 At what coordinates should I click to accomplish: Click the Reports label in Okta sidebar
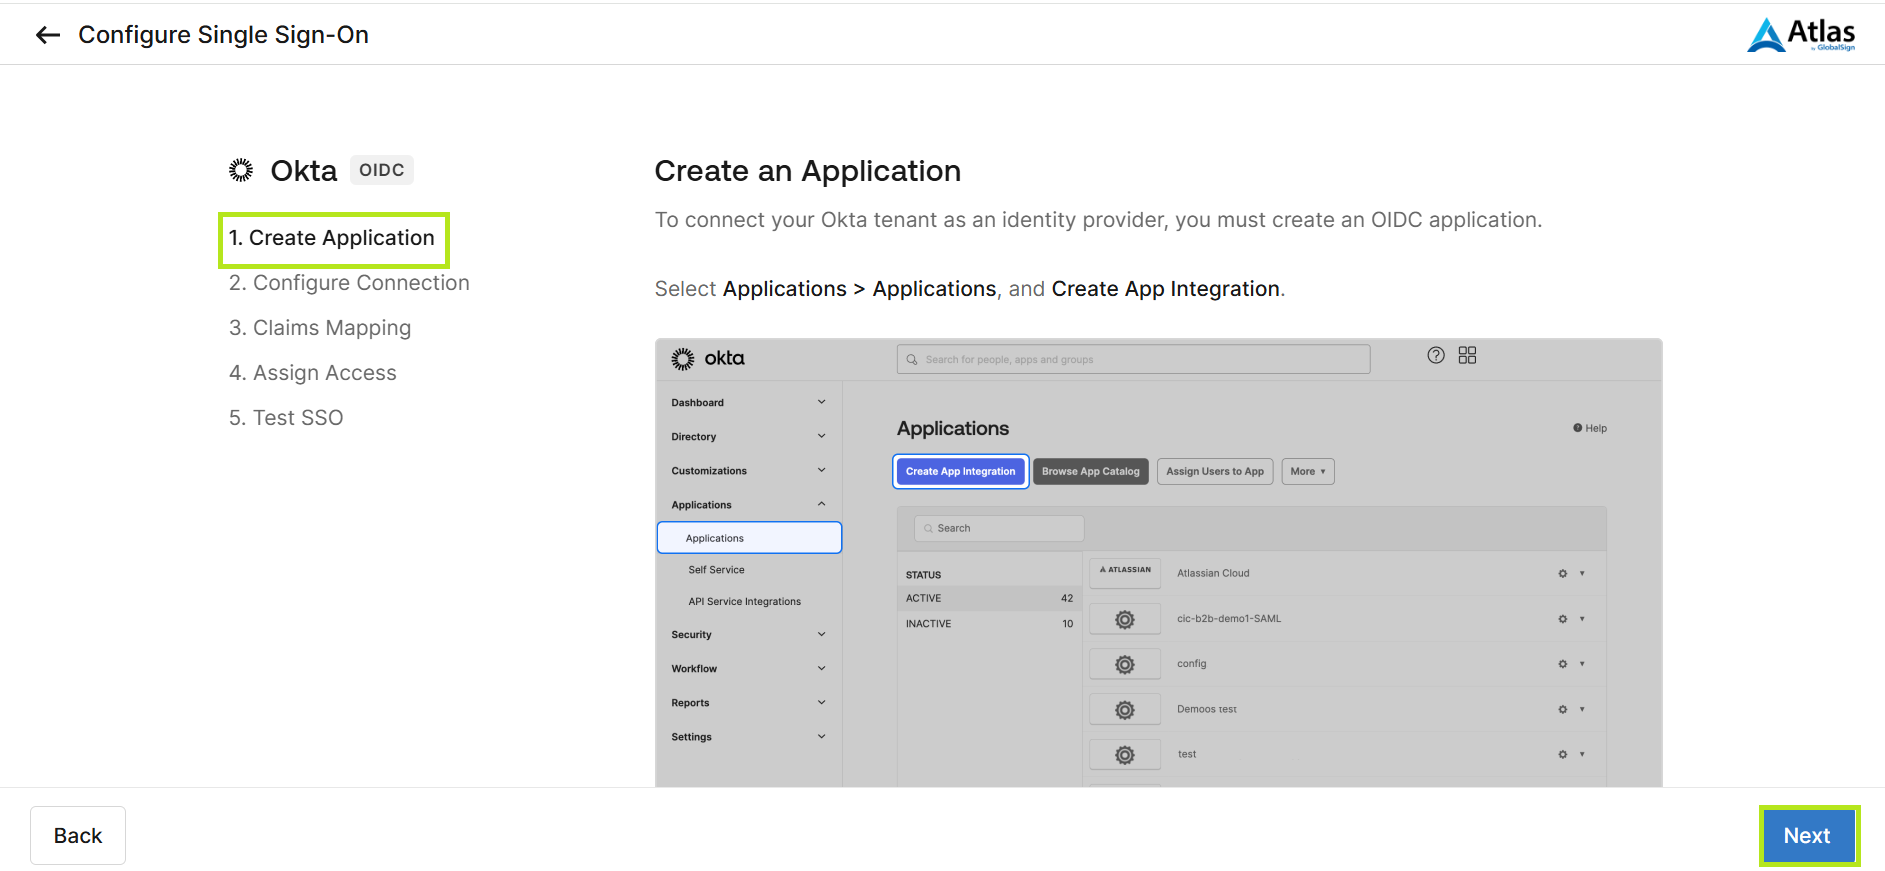(x=691, y=703)
